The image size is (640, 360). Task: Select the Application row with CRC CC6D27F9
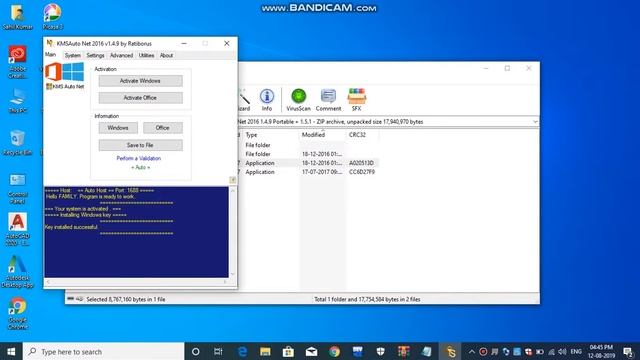coord(309,172)
